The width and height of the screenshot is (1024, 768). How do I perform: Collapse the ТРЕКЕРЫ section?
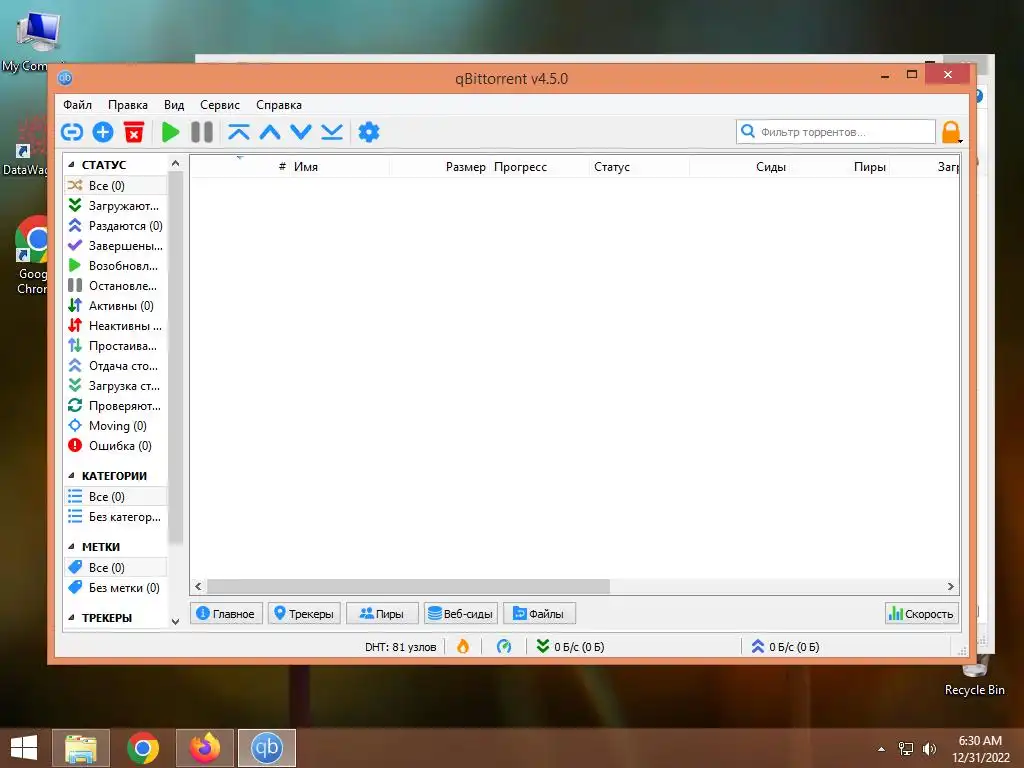pos(71,617)
